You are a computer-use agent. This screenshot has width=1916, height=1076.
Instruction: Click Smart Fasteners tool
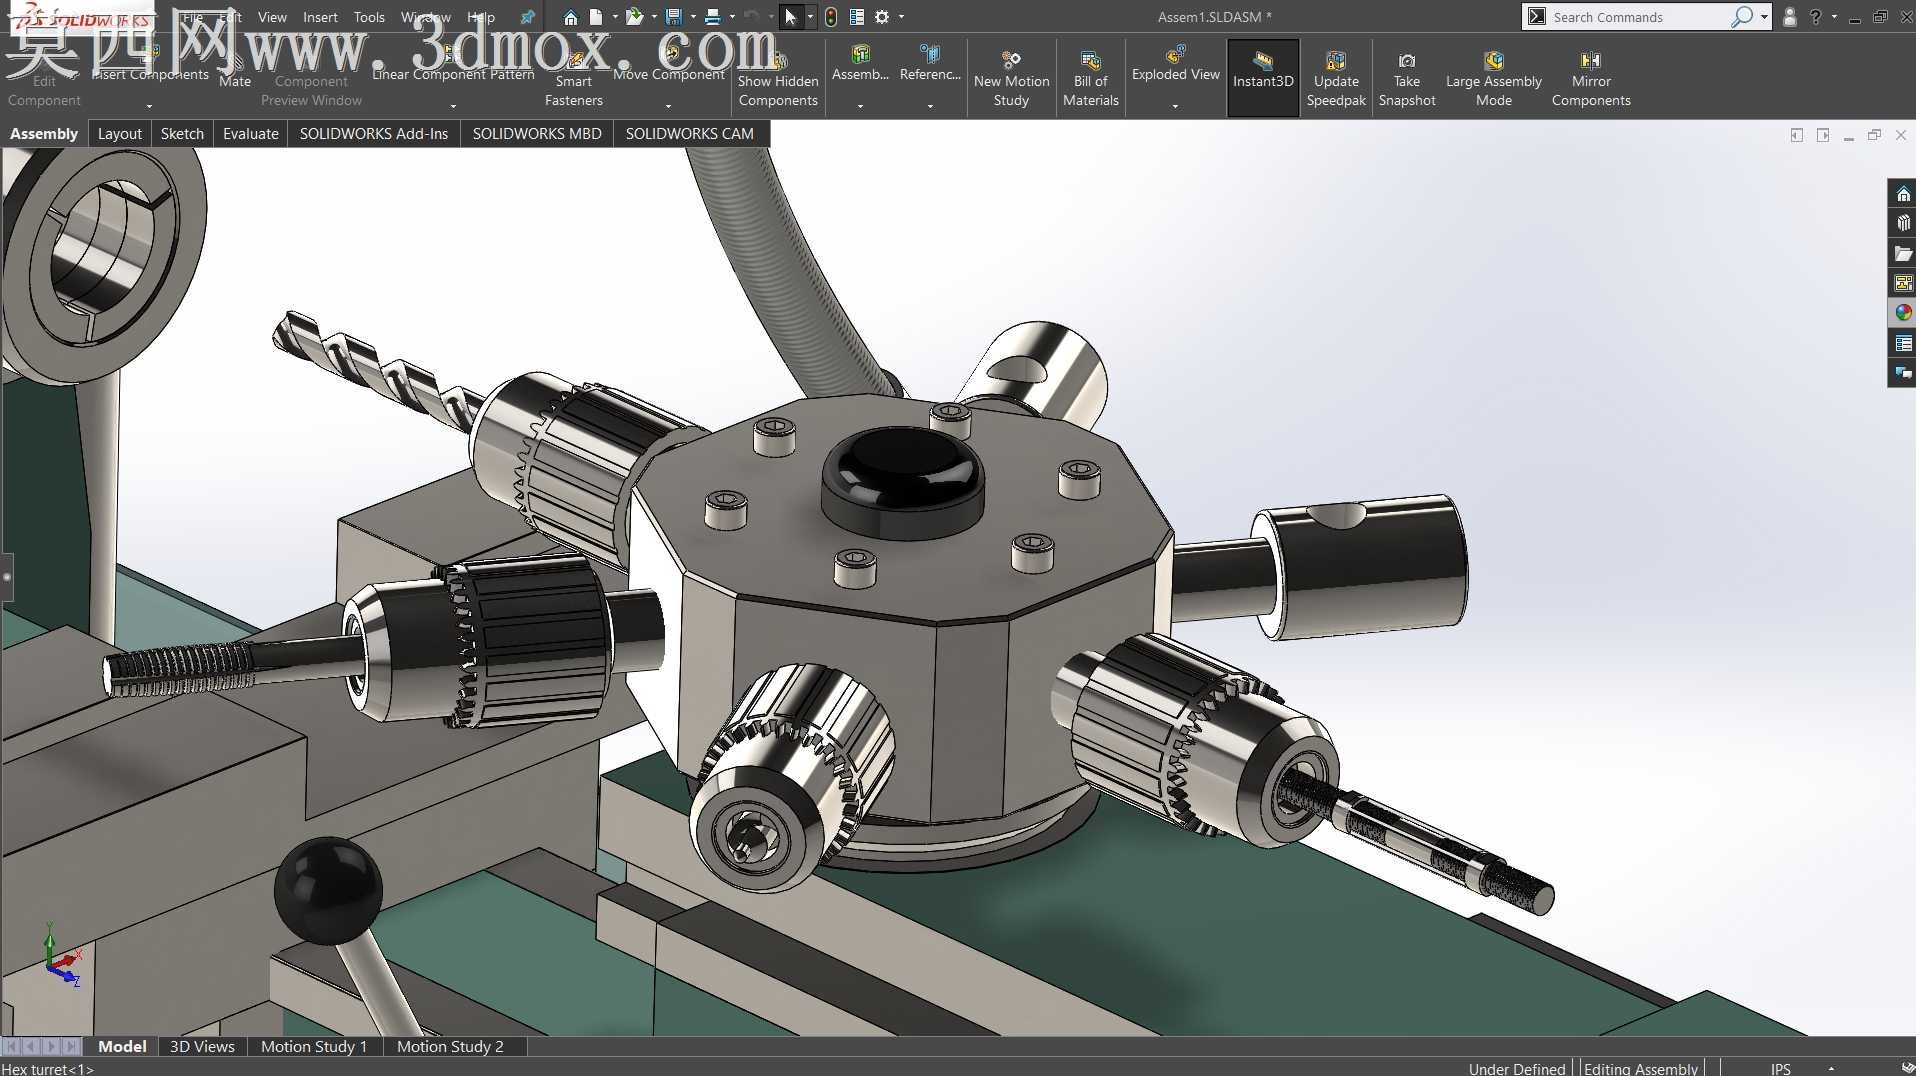pos(574,78)
